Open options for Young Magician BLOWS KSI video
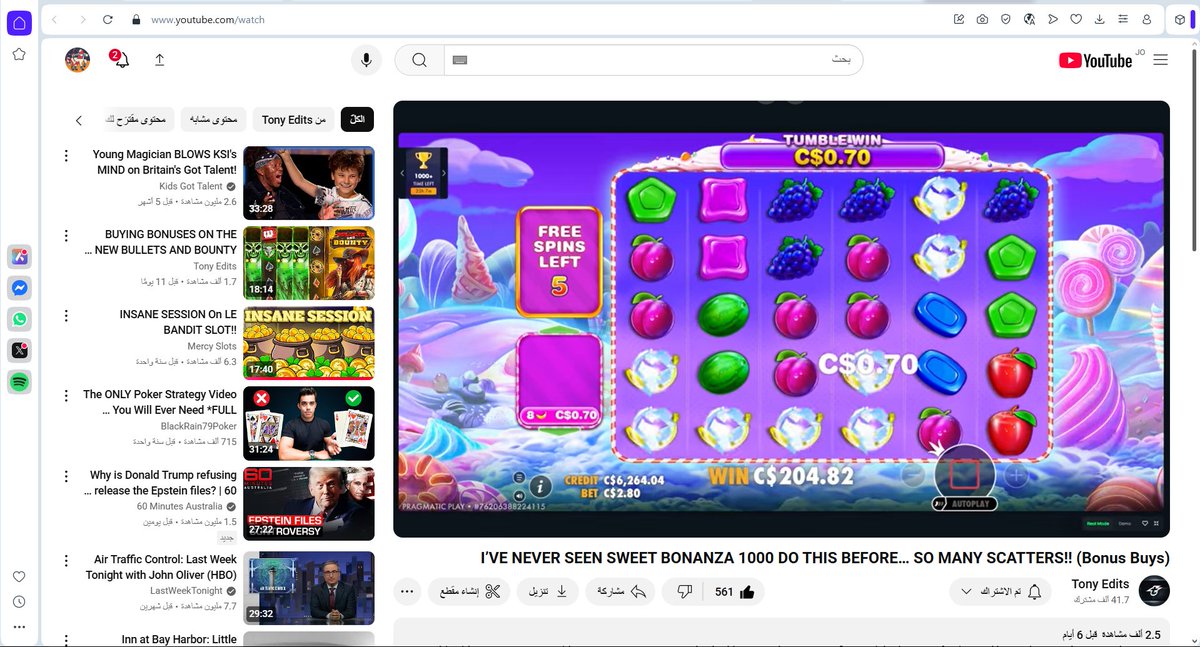1200x647 pixels. (66, 155)
